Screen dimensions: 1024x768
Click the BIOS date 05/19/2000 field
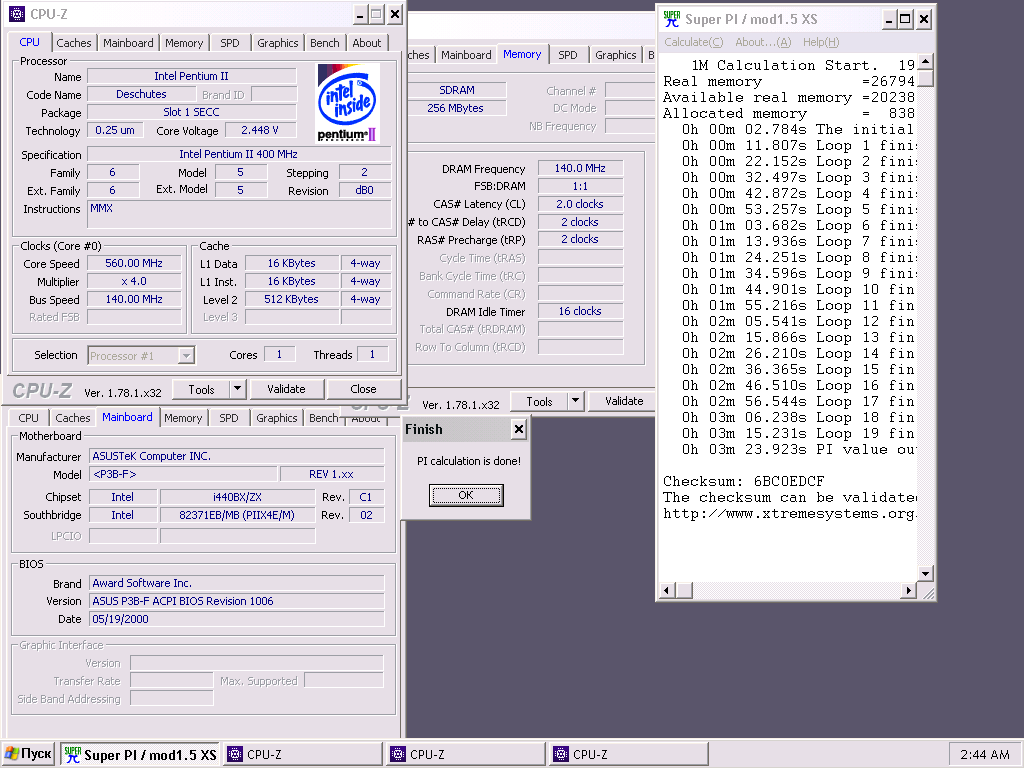click(x=236, y=619)
